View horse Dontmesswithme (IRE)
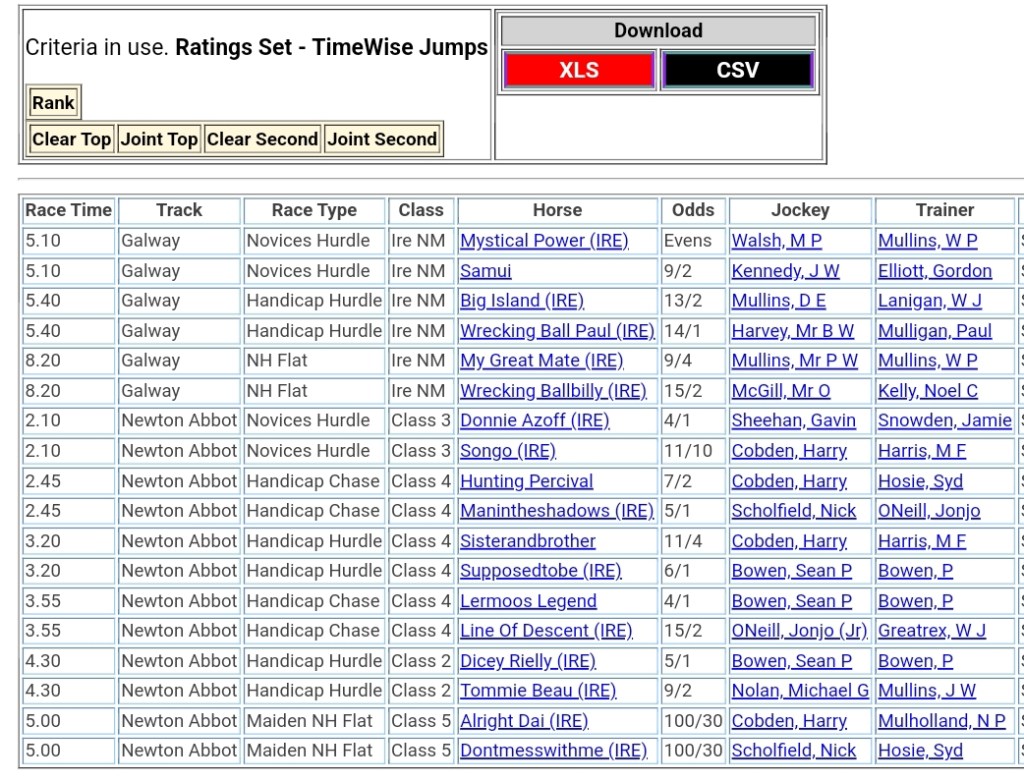Viewport: 1024px width, 782px height. 553,751
